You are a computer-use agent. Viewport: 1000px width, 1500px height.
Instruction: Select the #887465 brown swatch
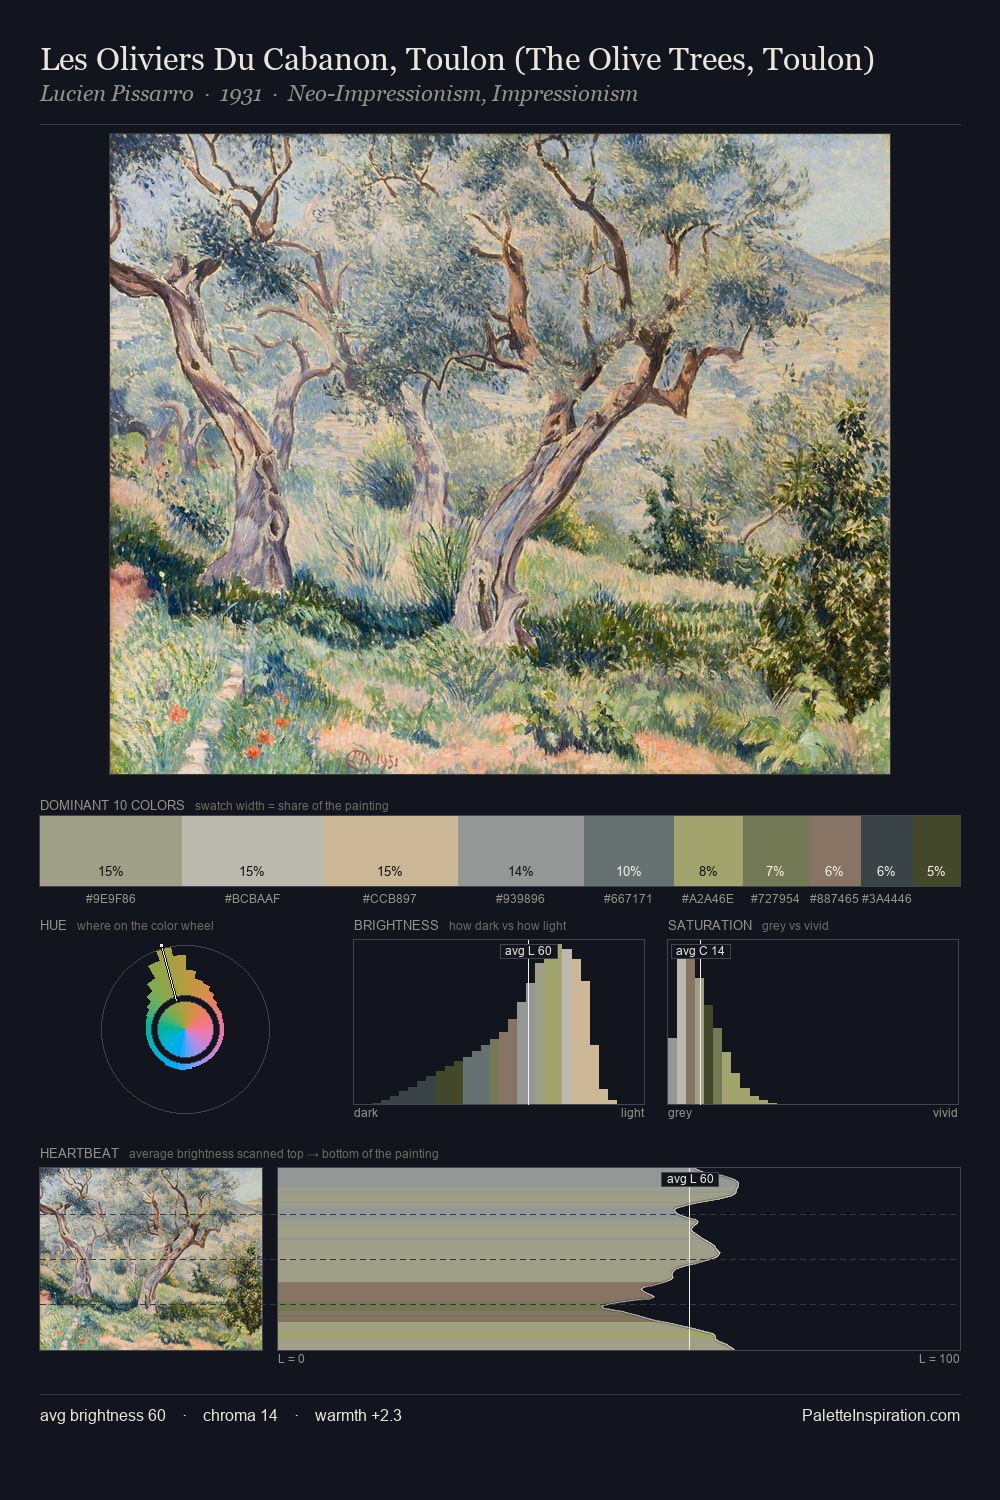tap(835, 851)
